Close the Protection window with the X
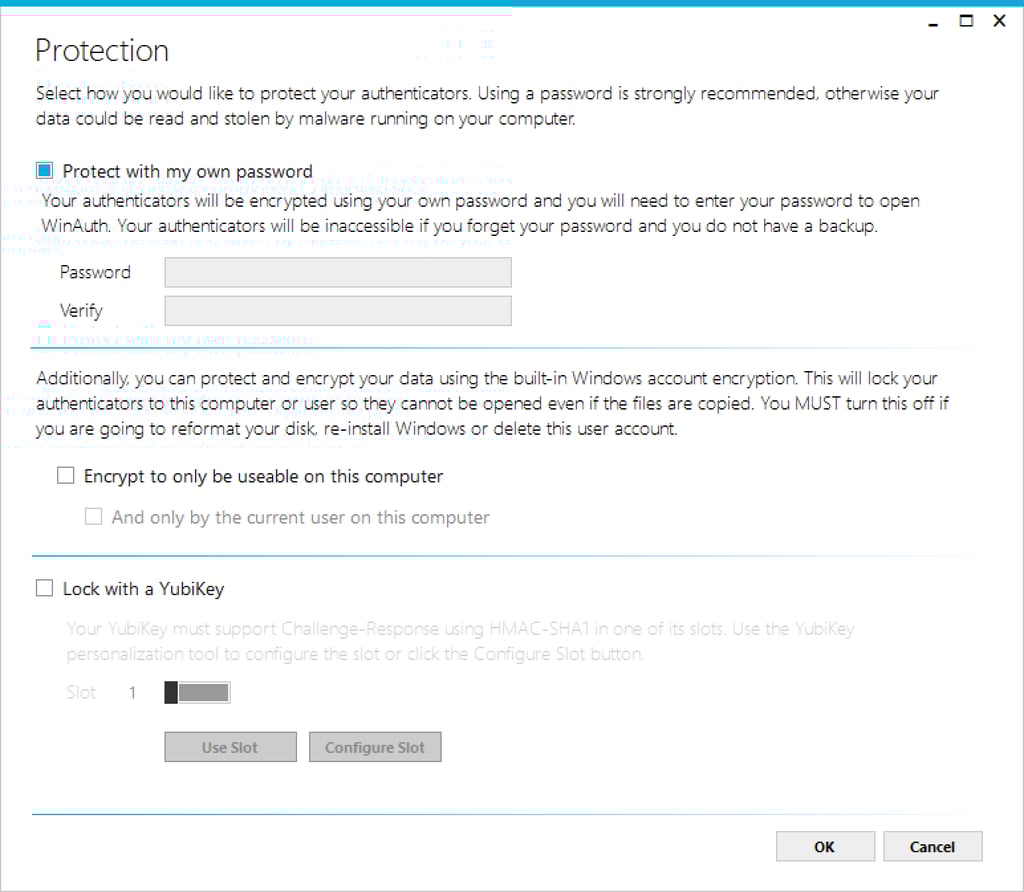The width and height of the screenshot is (1024, 892). pos(999,21)
